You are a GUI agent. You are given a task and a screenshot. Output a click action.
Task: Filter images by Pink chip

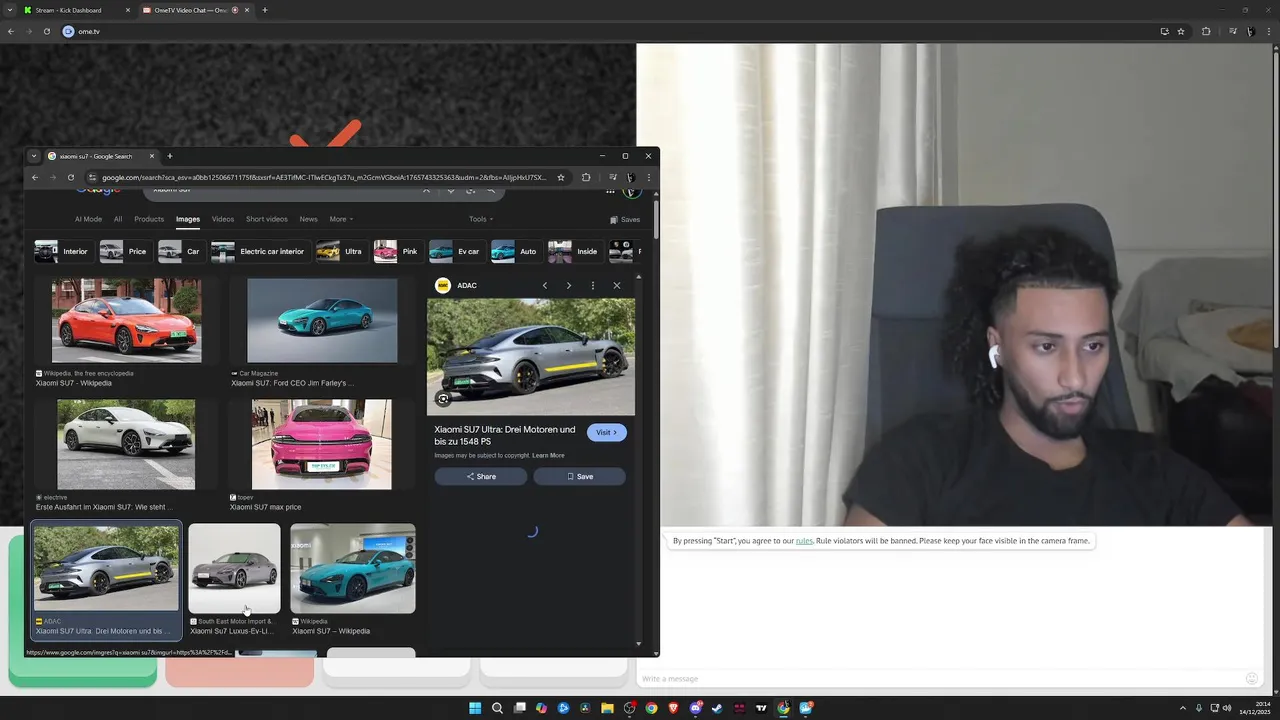click(x=397, y=251)
